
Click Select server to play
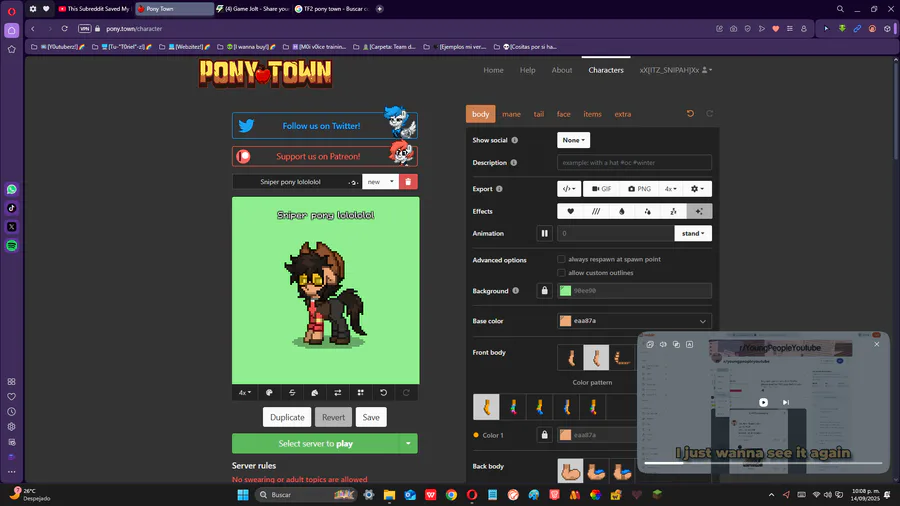pos(315,443)
